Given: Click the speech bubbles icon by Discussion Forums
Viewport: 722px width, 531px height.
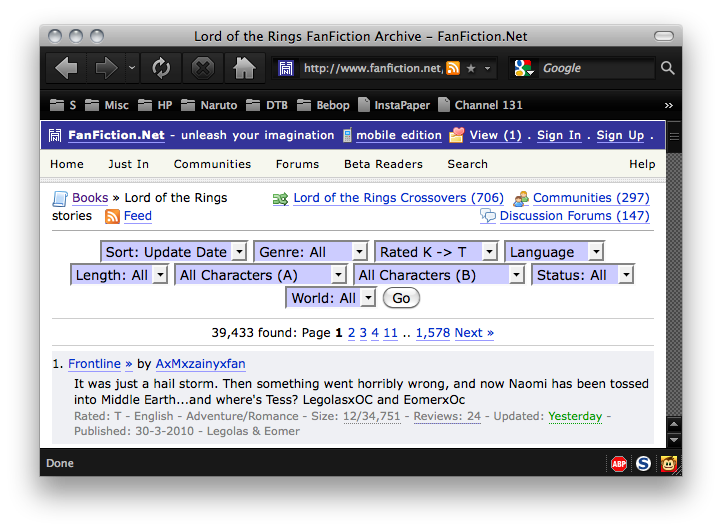Looking at the screenshot, I should tap(488, 216).
